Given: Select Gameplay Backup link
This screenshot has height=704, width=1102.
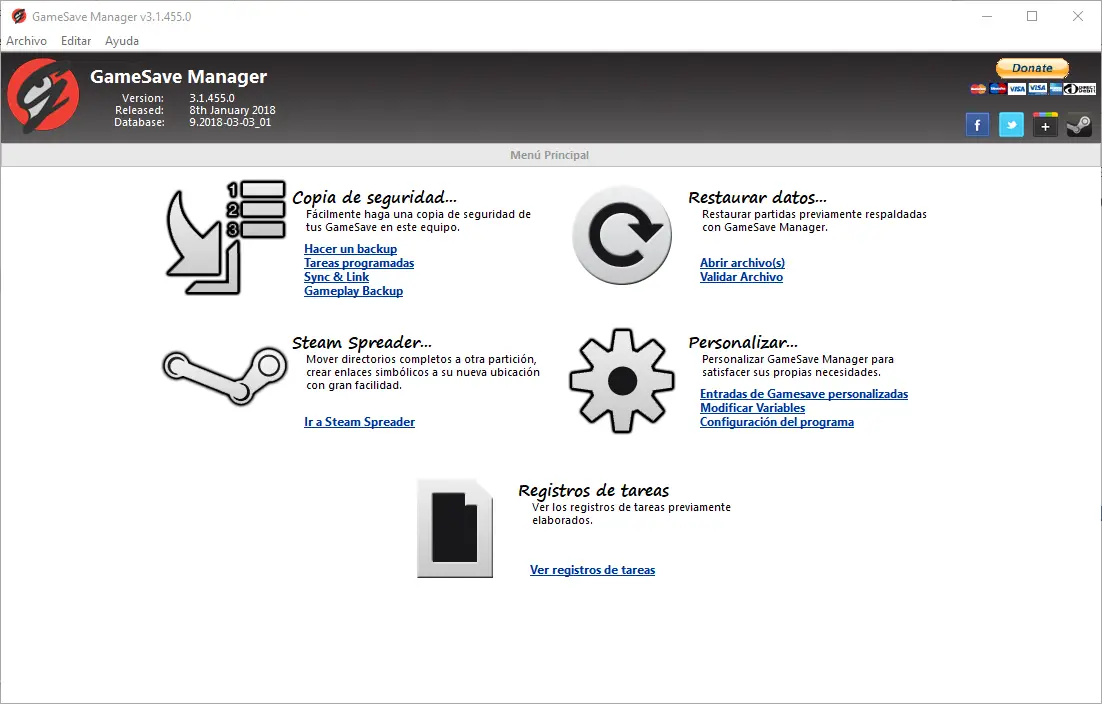Looking at the screenshot, I should click(x=353, y=291).
